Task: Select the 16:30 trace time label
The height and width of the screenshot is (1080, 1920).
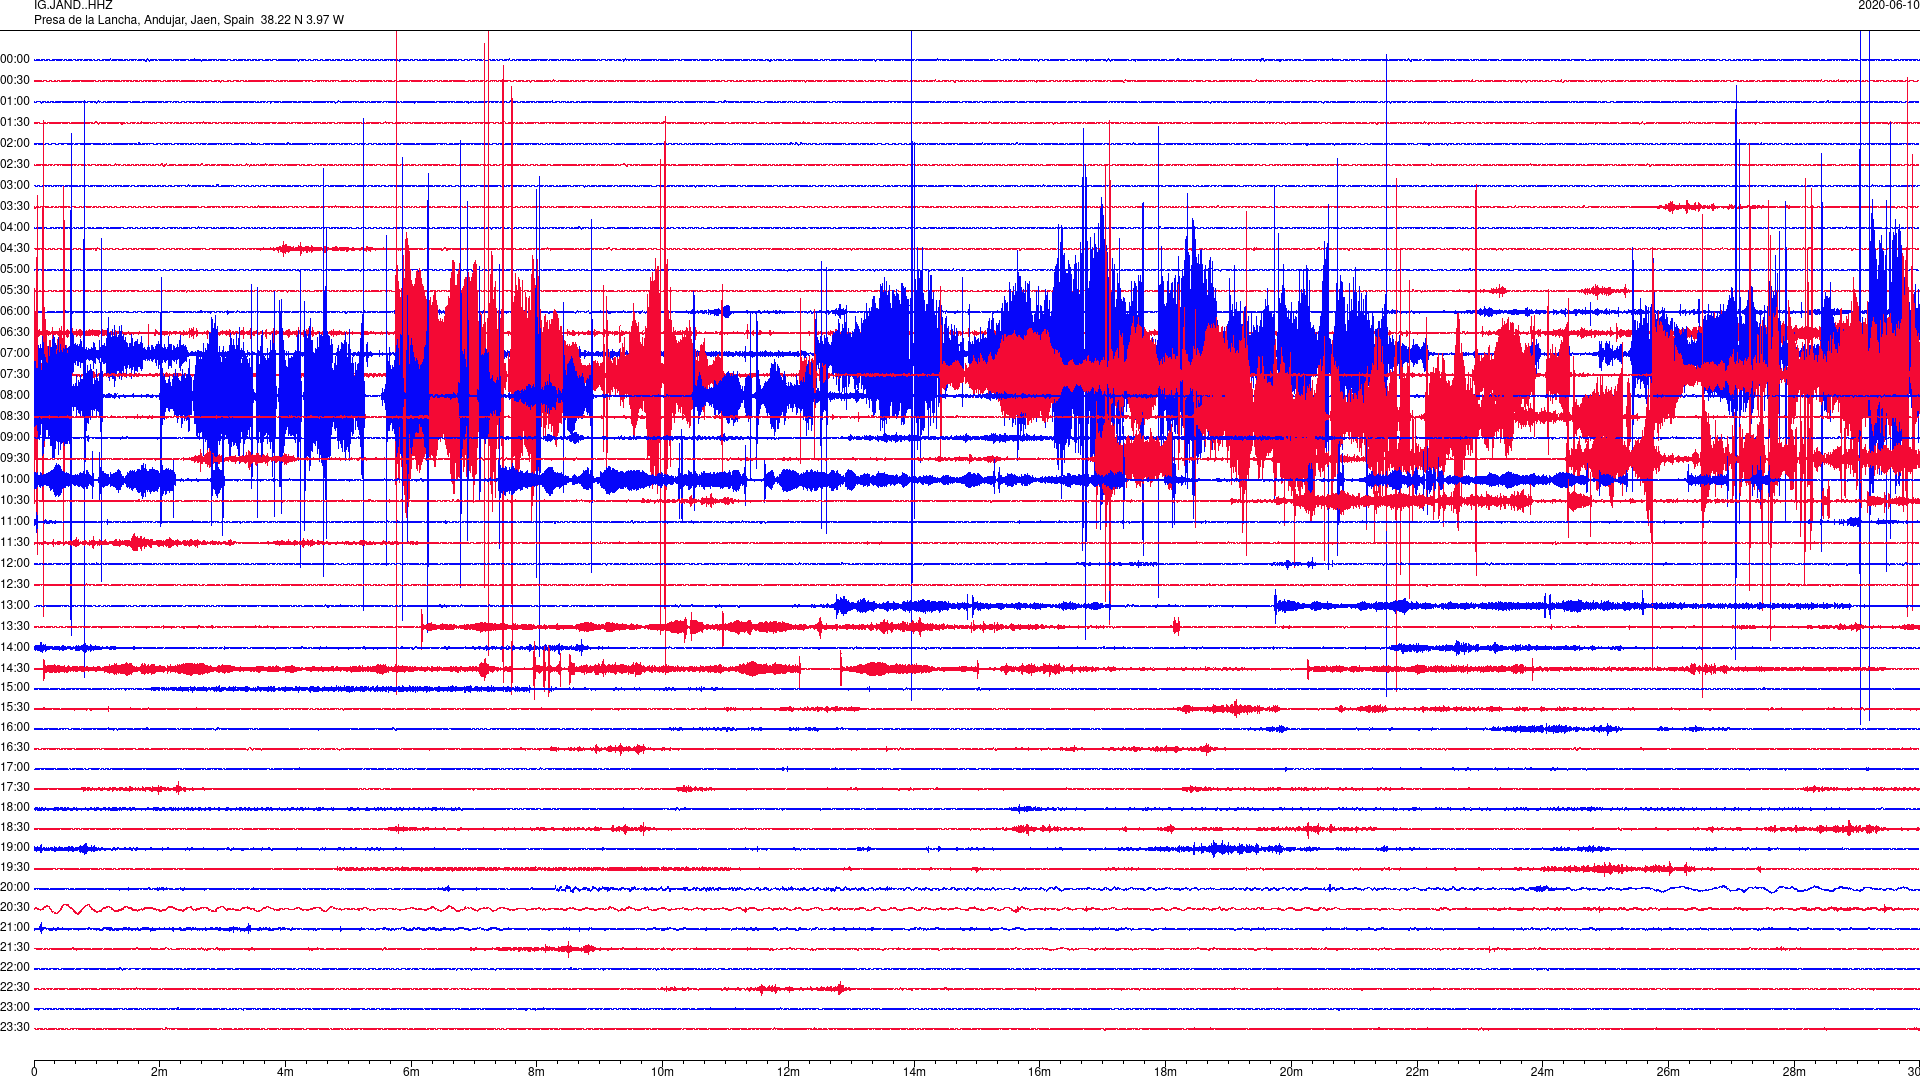Action: [15, 748]
